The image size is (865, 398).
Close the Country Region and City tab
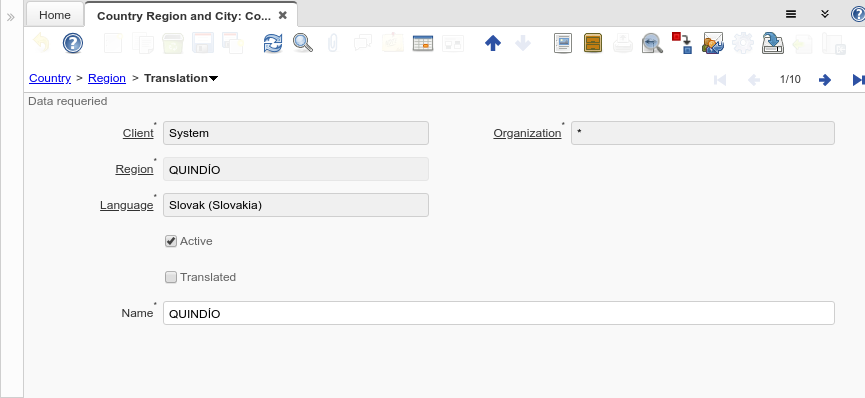coord(282,15)
